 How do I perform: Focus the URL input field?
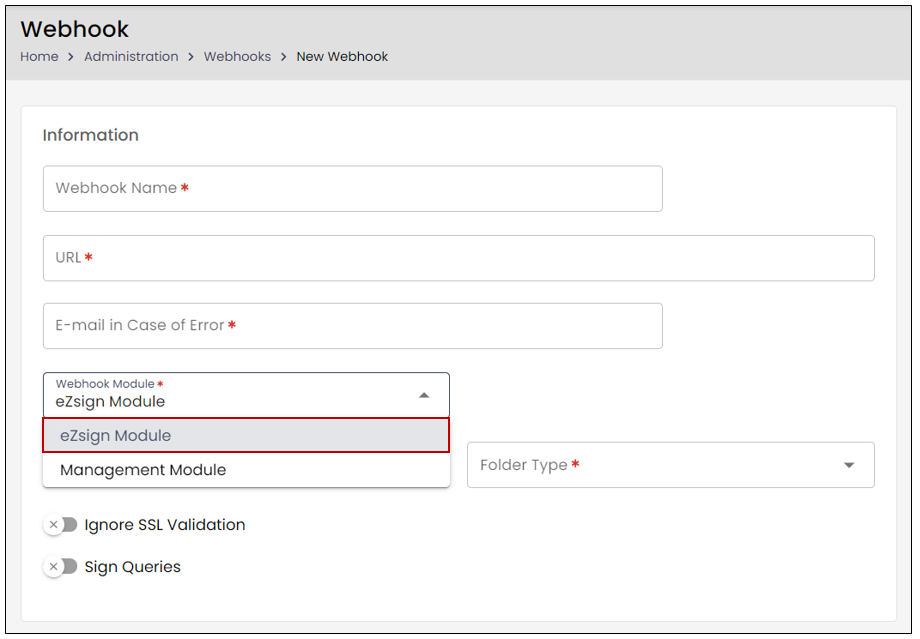point(459,258)
